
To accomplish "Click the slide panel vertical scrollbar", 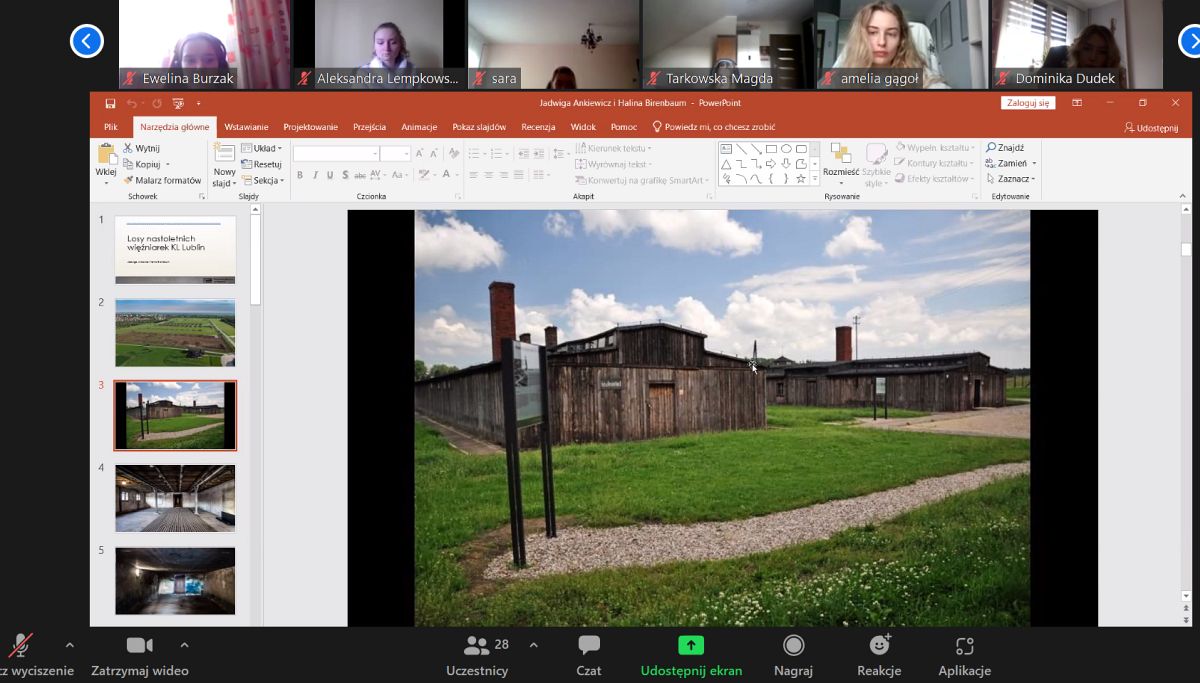I will tap(255, 260).
